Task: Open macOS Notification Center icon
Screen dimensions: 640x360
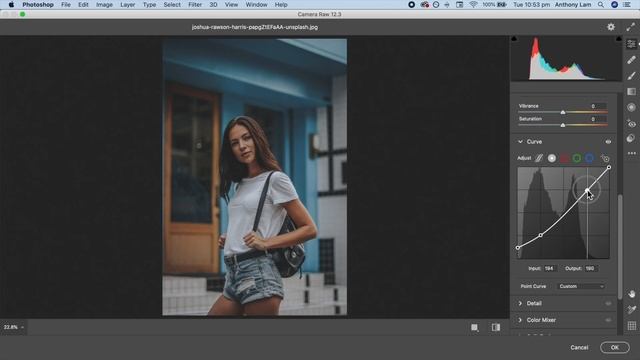Action: coord(627,5)
